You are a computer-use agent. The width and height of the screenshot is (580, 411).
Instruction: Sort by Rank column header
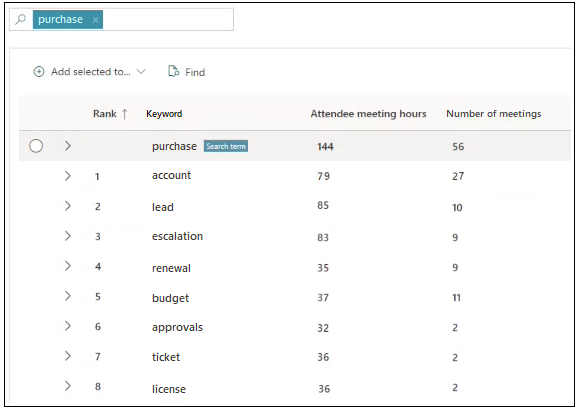pos(105,114)
